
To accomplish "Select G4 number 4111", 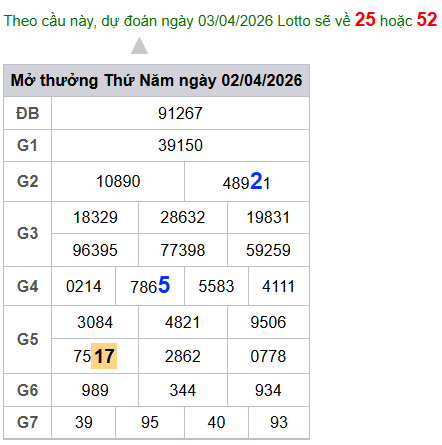I will coord(278,286).
